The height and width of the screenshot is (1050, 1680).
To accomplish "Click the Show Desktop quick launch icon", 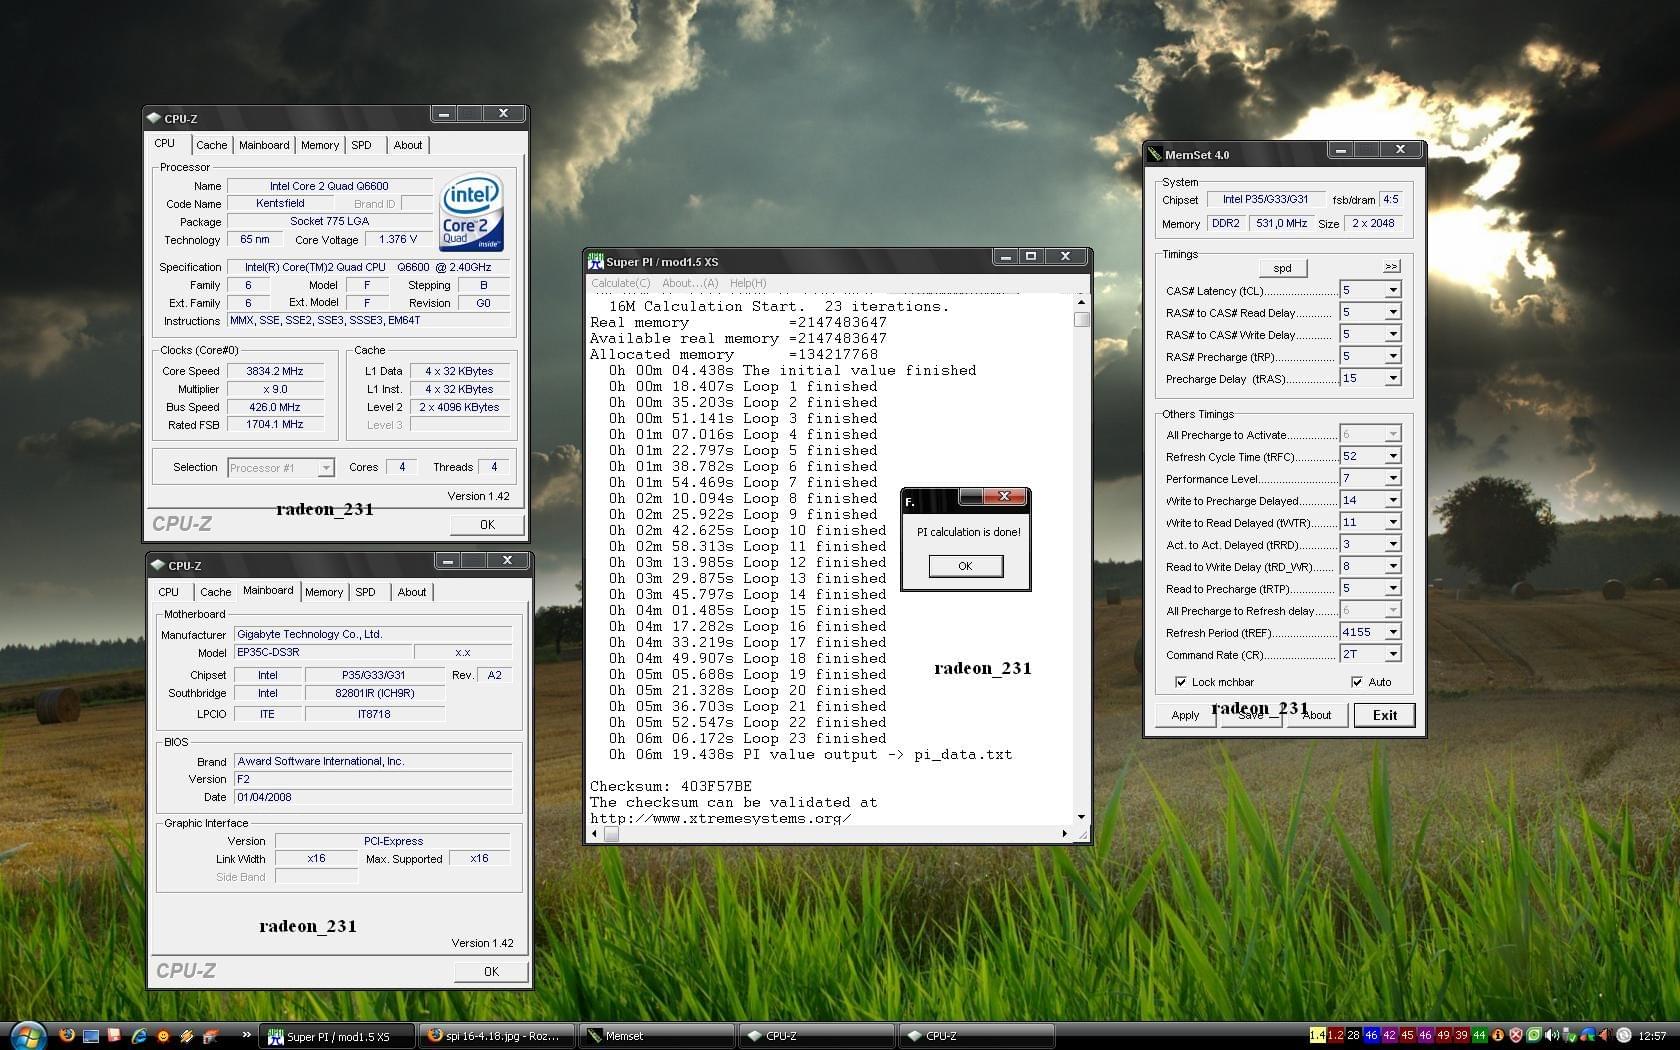I will click(91, 1036).
